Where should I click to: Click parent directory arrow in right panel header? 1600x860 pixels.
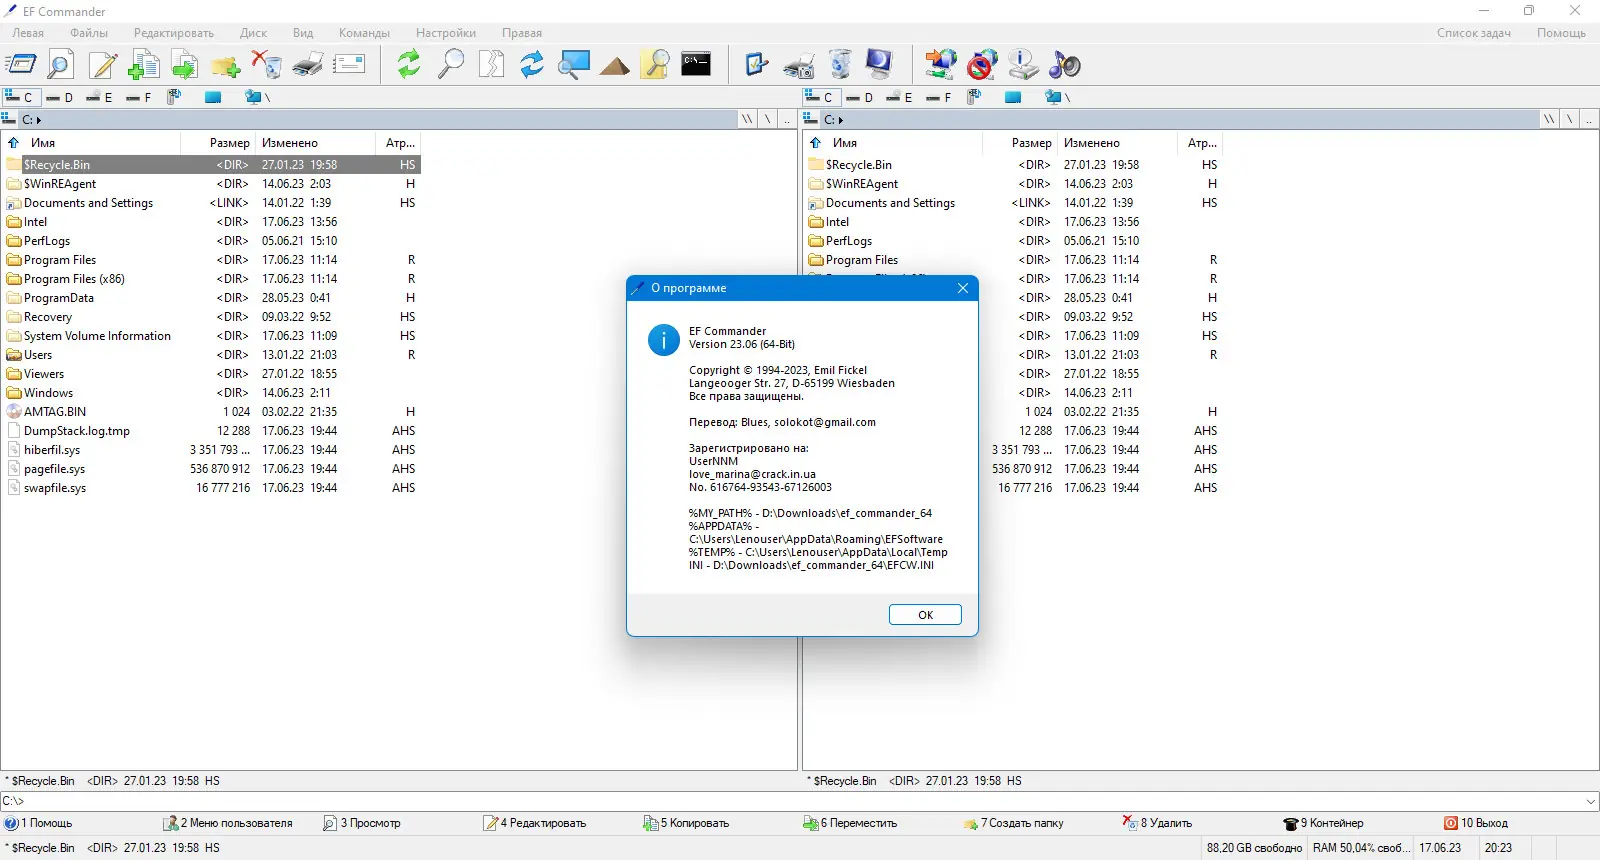815,143
